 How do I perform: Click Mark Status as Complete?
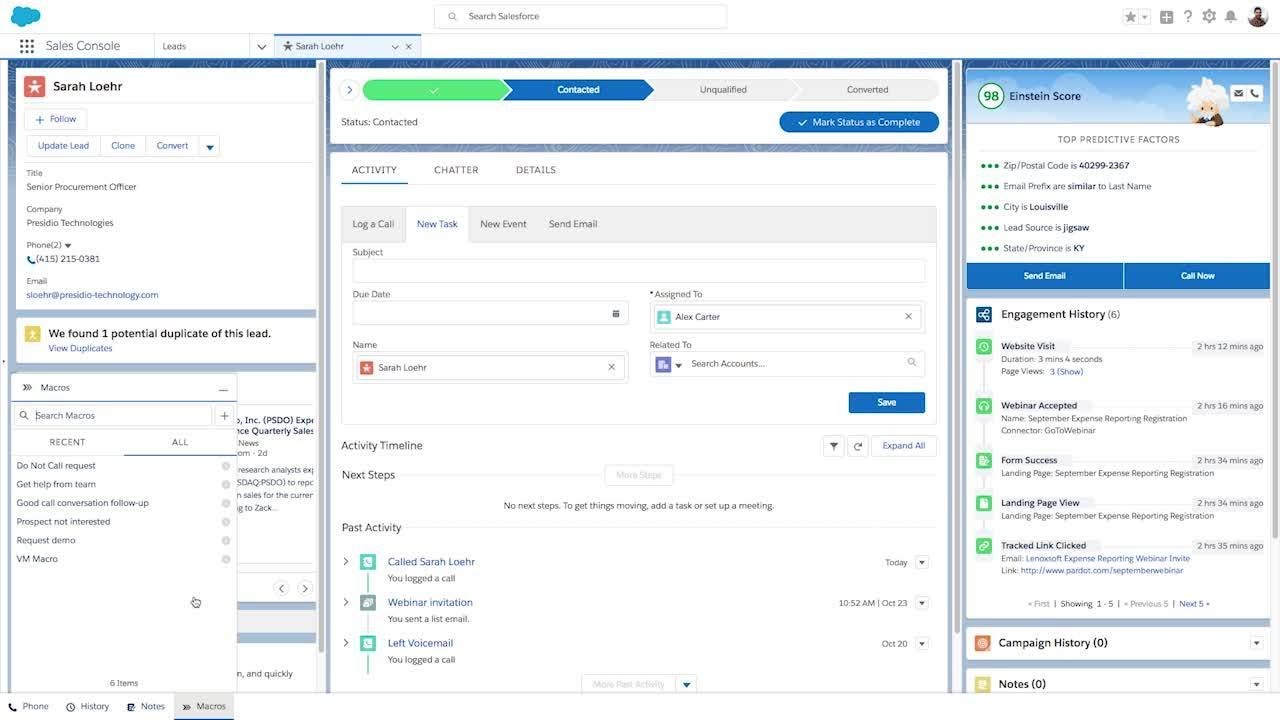click(x=859, y=122)
